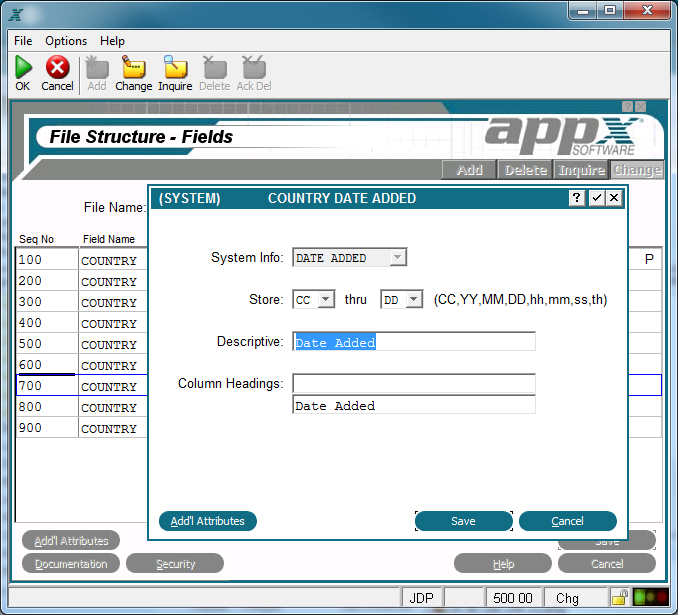678x615 pixels.
Task: Click COUNTRY field name in row 900
Action: [x=113, y=428]
